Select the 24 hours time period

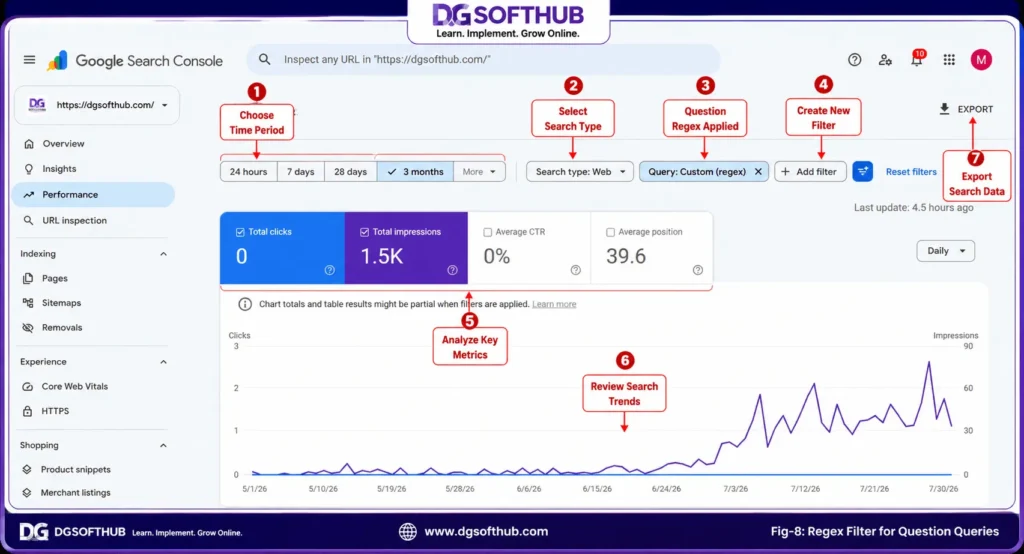coord(249,172)
